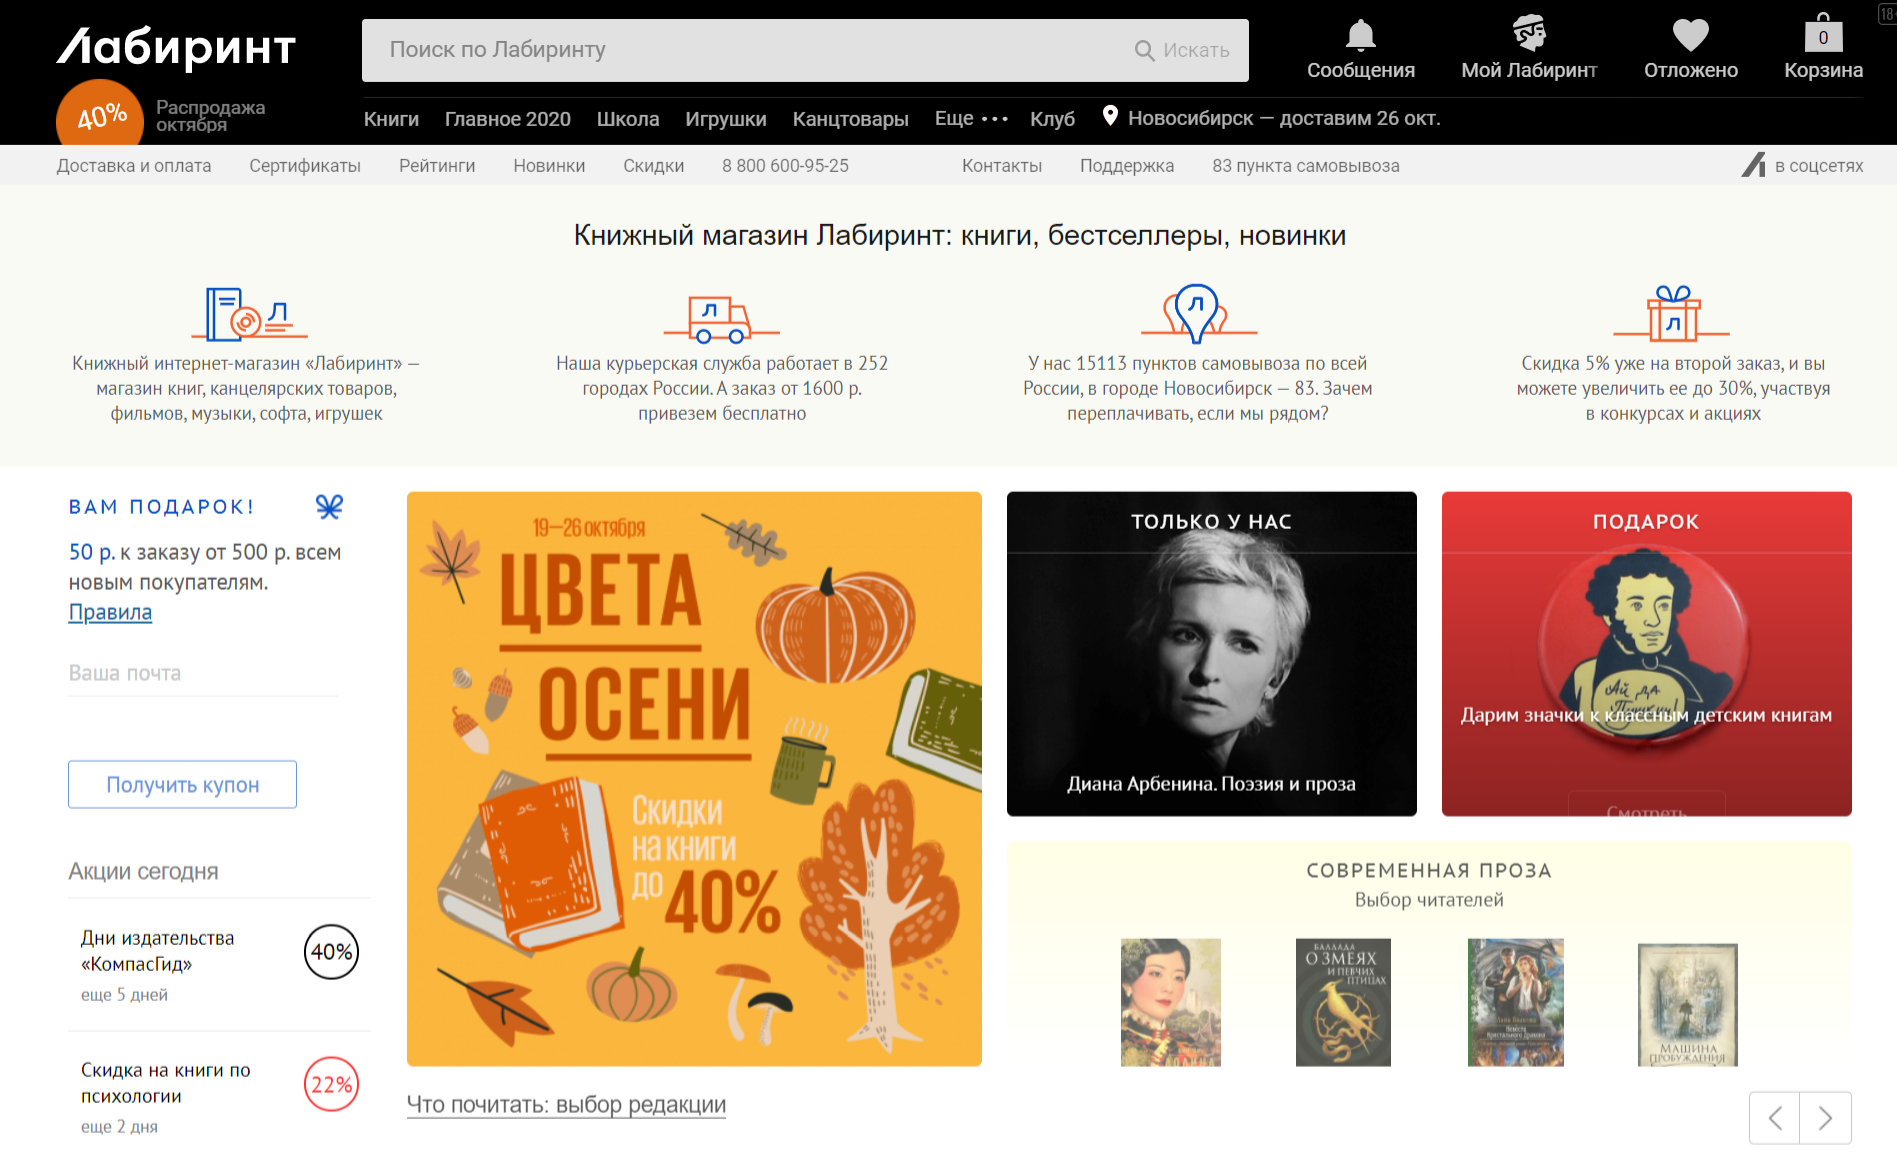Open the third book cover in Современная проза

pyautogui.click(x=1515, y=1002)
